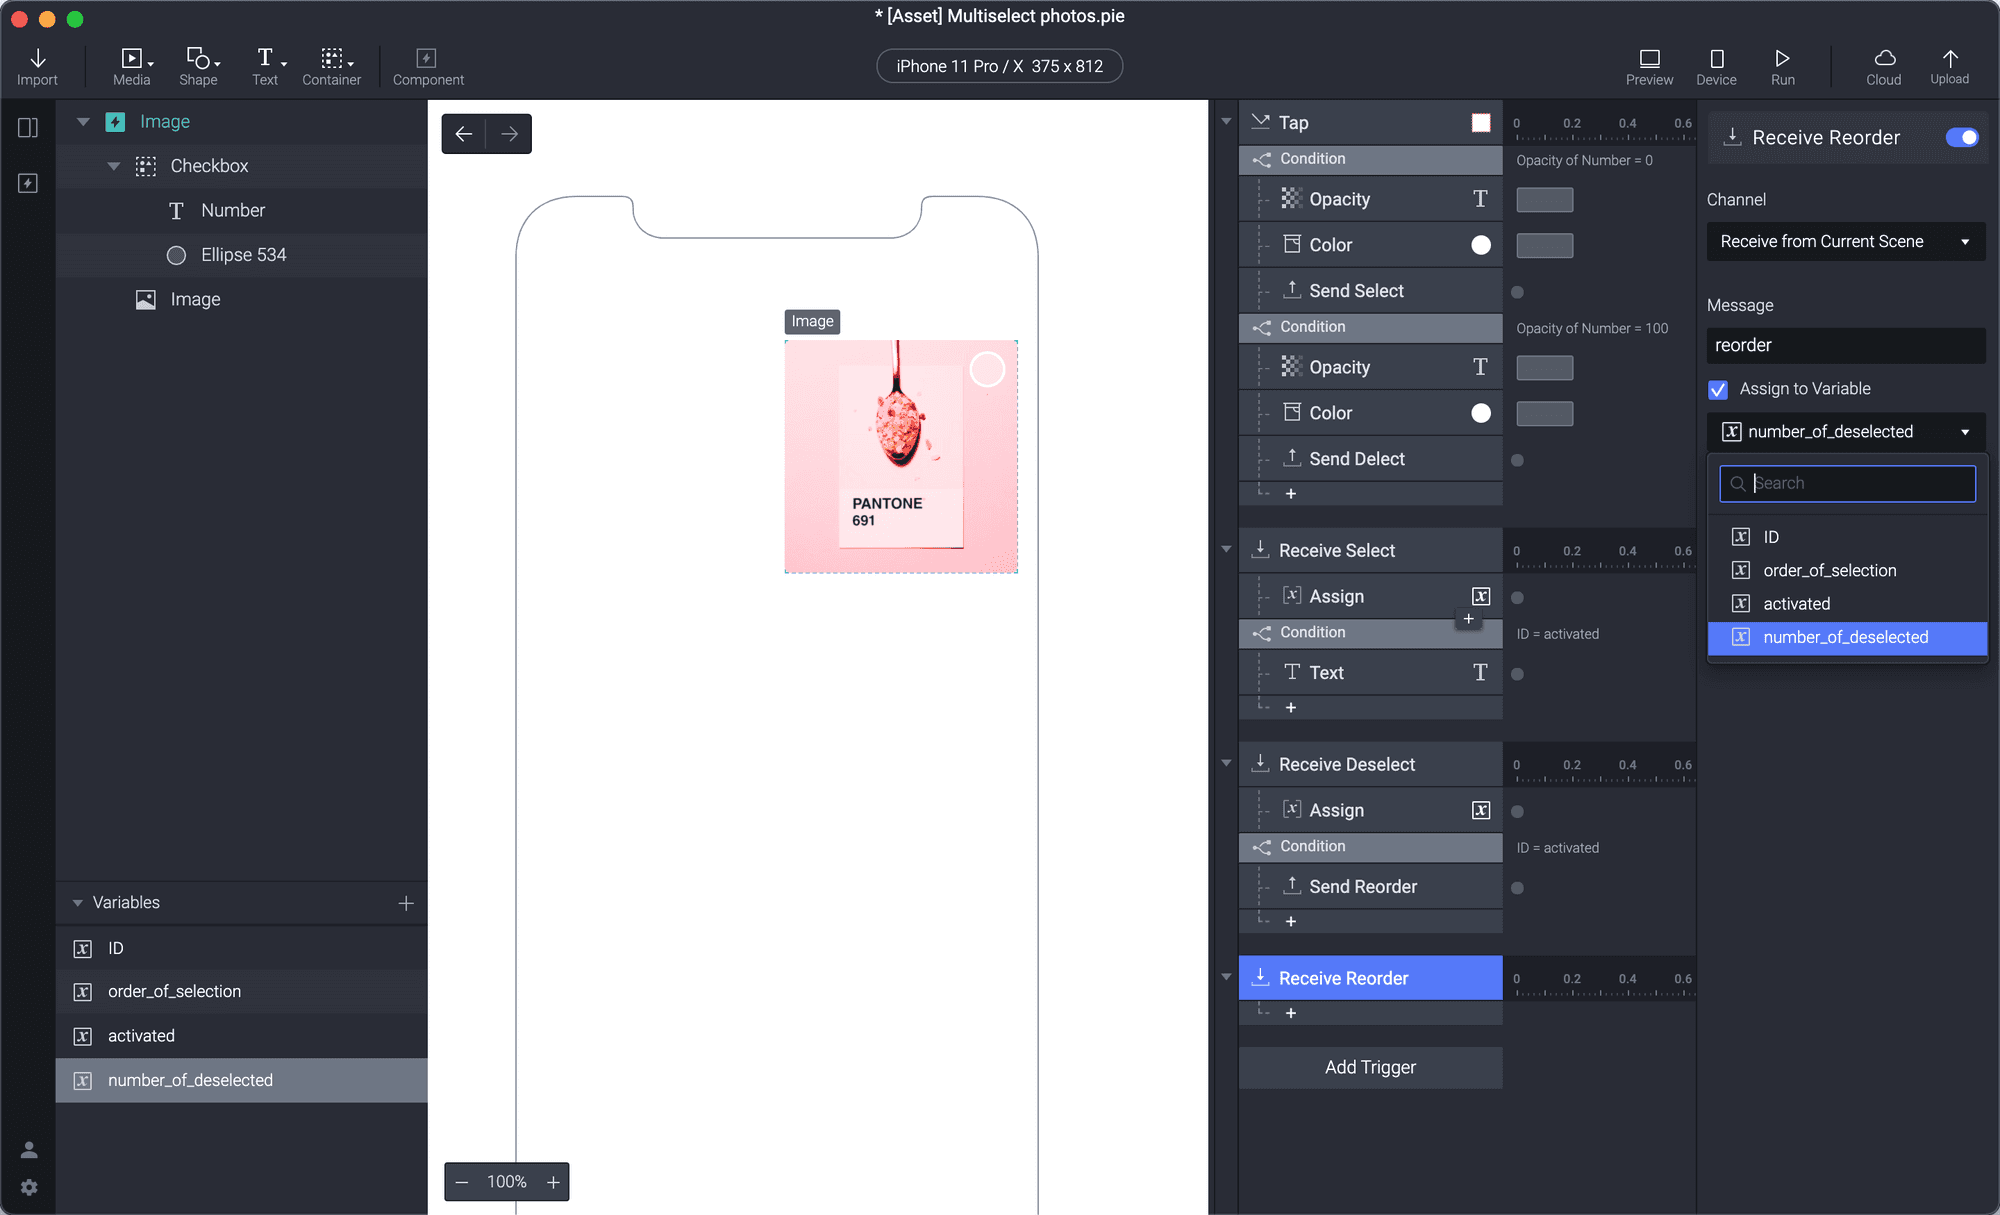The image size is (2000, 1215).
Task: Select the Image layer under Checkbox
Action: (242, 299)
